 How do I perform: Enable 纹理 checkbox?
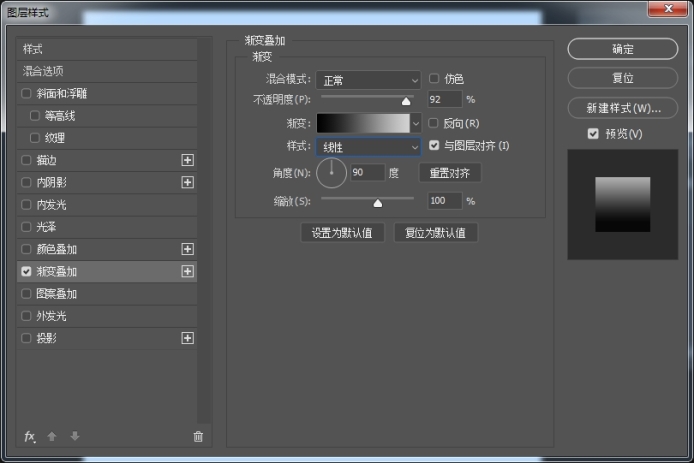(35, 138)
